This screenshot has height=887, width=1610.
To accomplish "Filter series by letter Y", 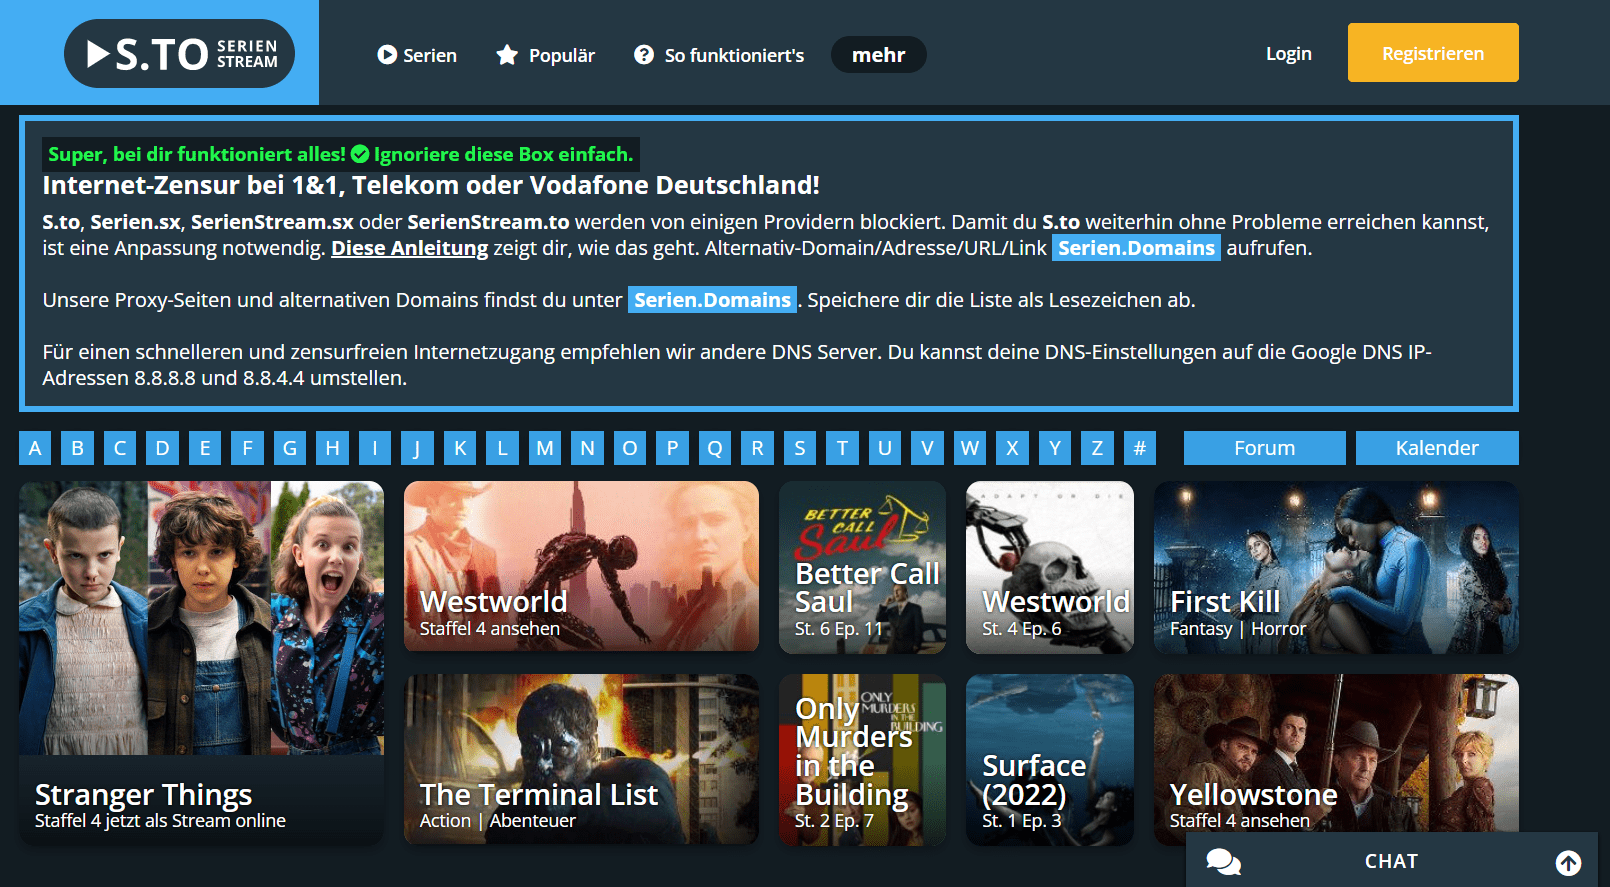I will coord(1055,448).
